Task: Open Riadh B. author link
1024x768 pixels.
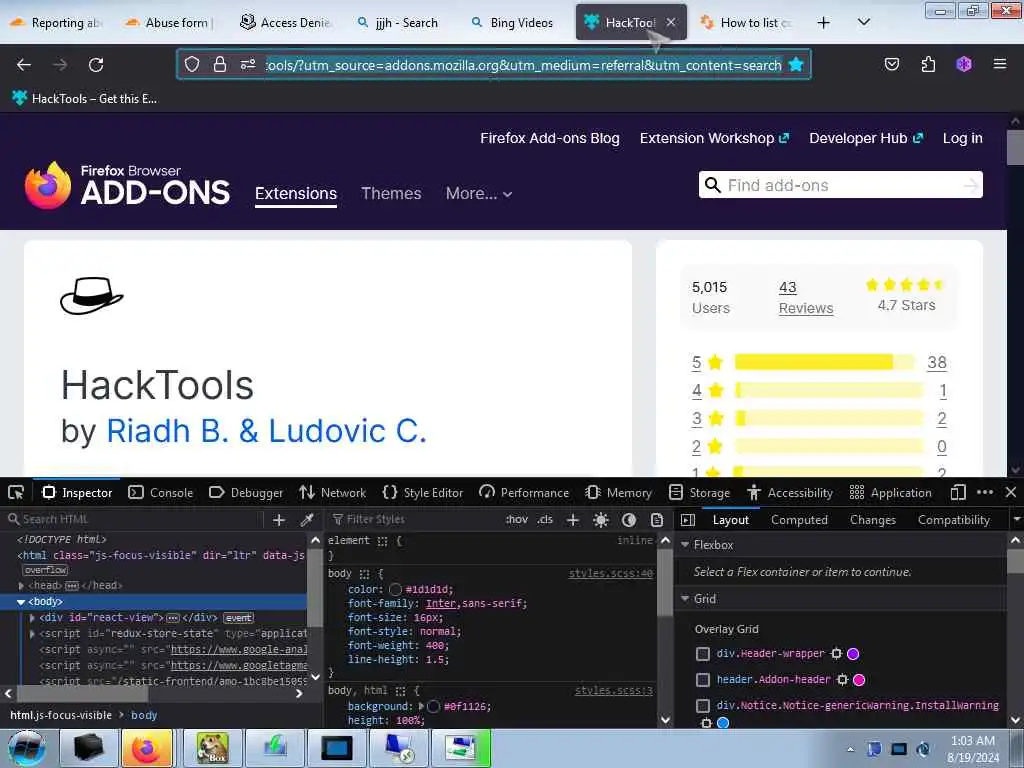Action: click(168, 431)
